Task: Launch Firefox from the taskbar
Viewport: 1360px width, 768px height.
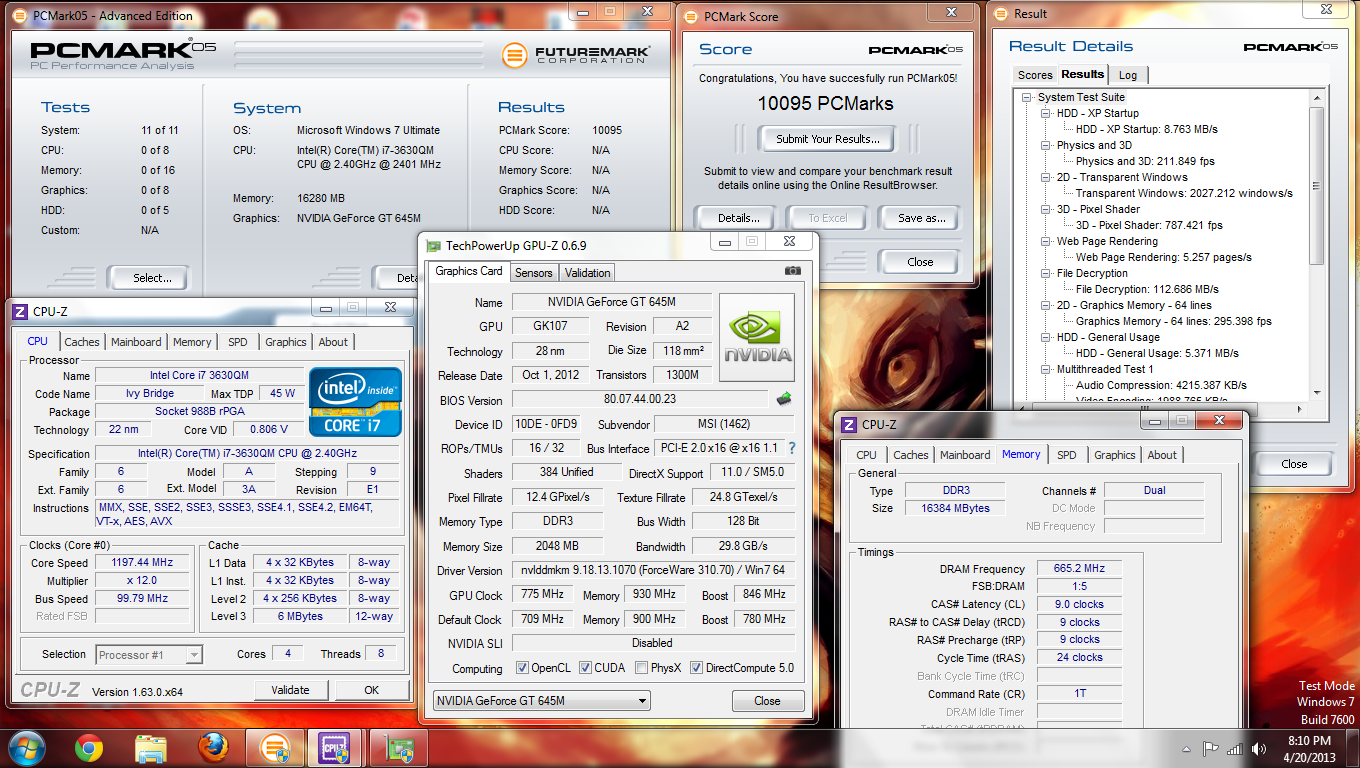Action: point(212,747)
